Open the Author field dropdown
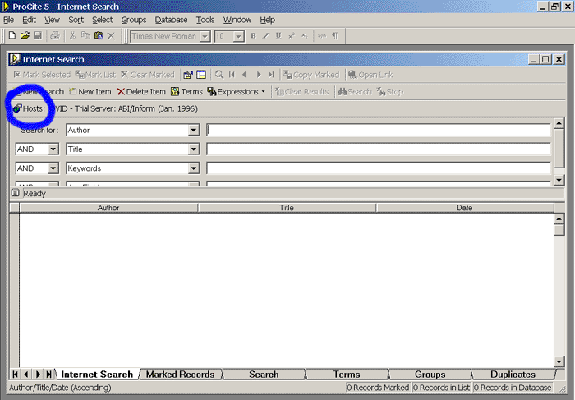Viewport: 575px width, 400px height. [x=194, y=130]
